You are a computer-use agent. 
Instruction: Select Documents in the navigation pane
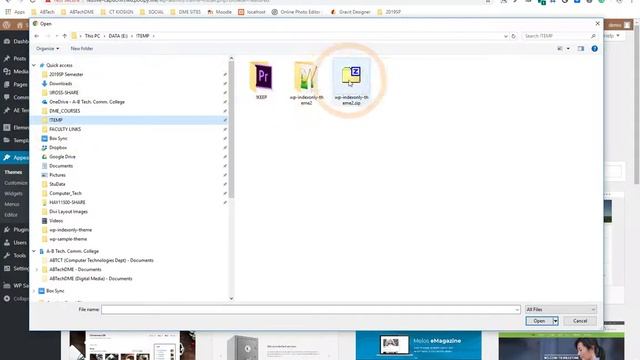pyautogui.click(x=61, y=166)
